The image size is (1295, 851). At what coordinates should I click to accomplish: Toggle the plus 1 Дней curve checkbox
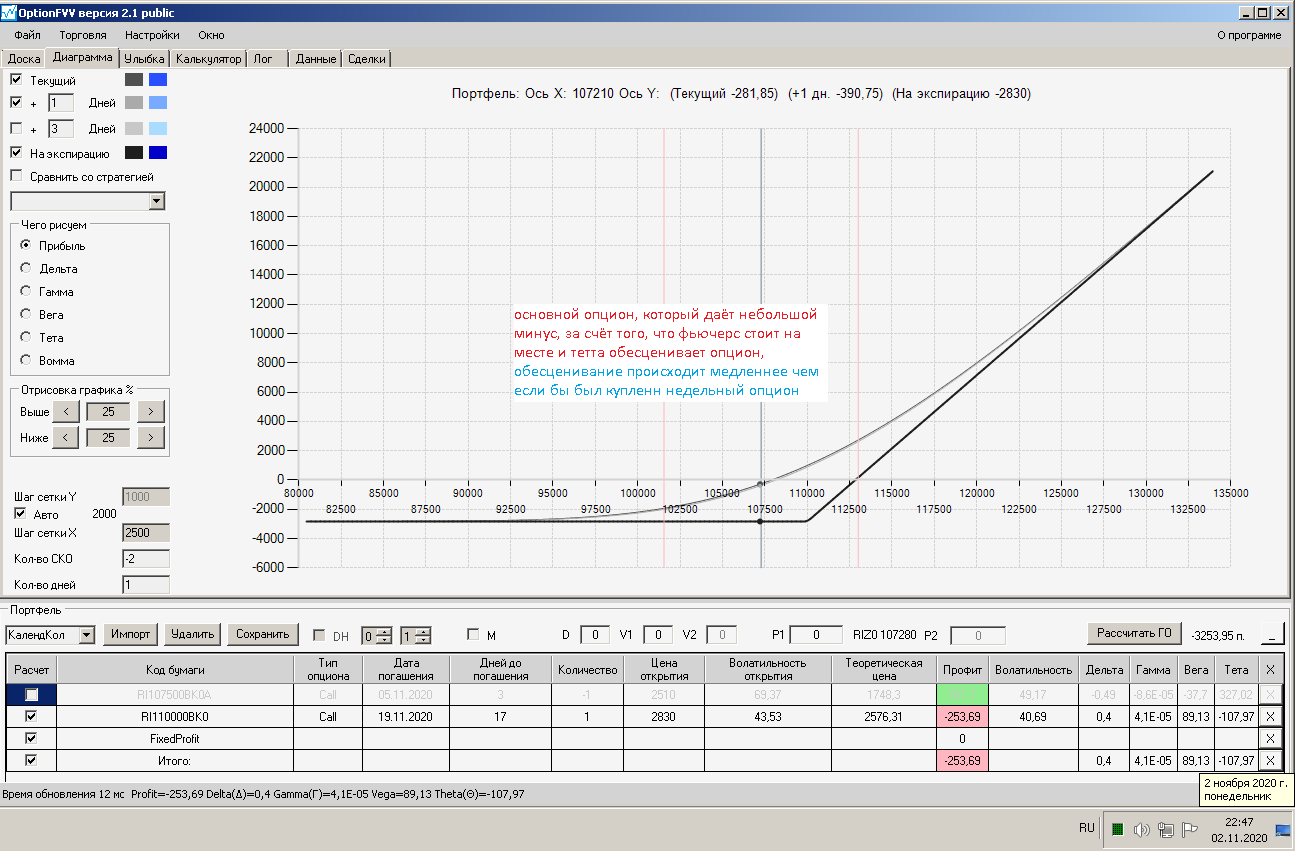coord(16,102)
